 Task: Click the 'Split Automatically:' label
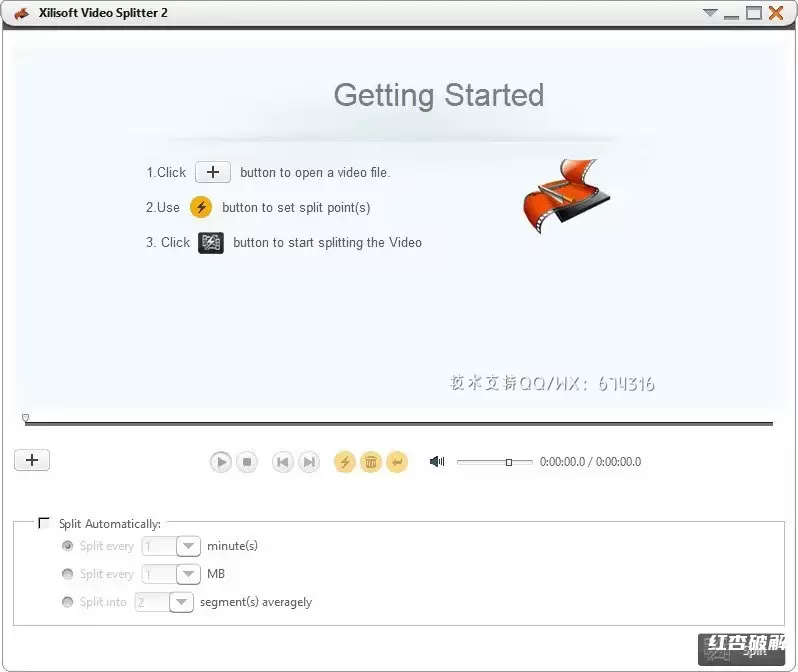point(109,524)
